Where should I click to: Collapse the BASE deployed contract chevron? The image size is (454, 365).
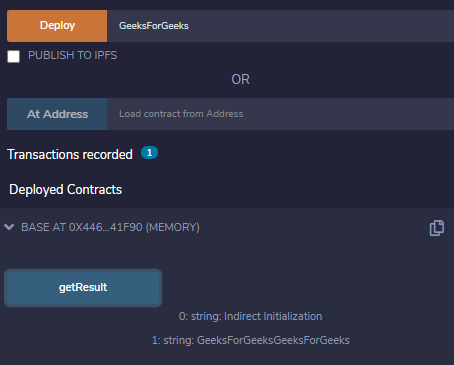pyautogui.click(x=9, y=227)
